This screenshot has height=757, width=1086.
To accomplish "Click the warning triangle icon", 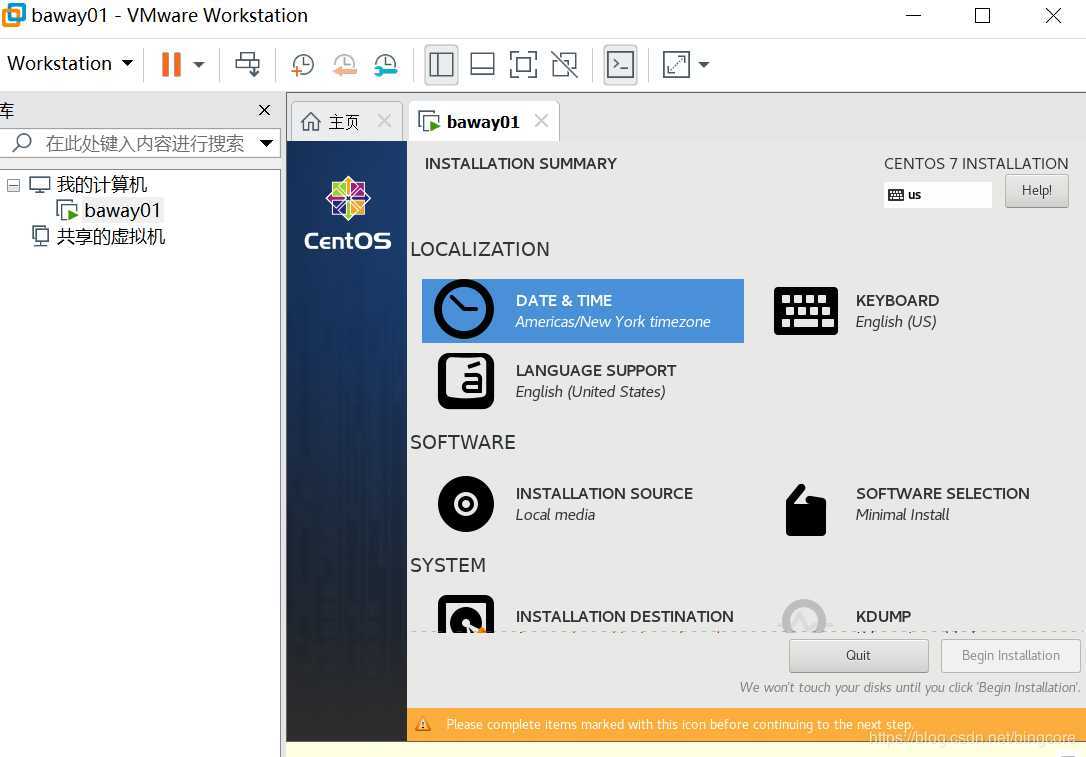I will pyautogui.click(x=422, y=724).
